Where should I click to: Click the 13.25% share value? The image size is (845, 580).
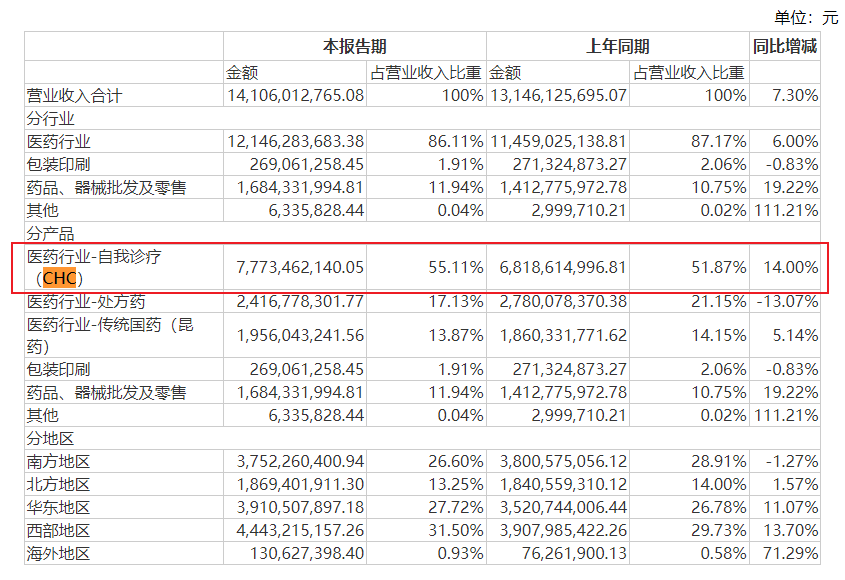(456, 484)
